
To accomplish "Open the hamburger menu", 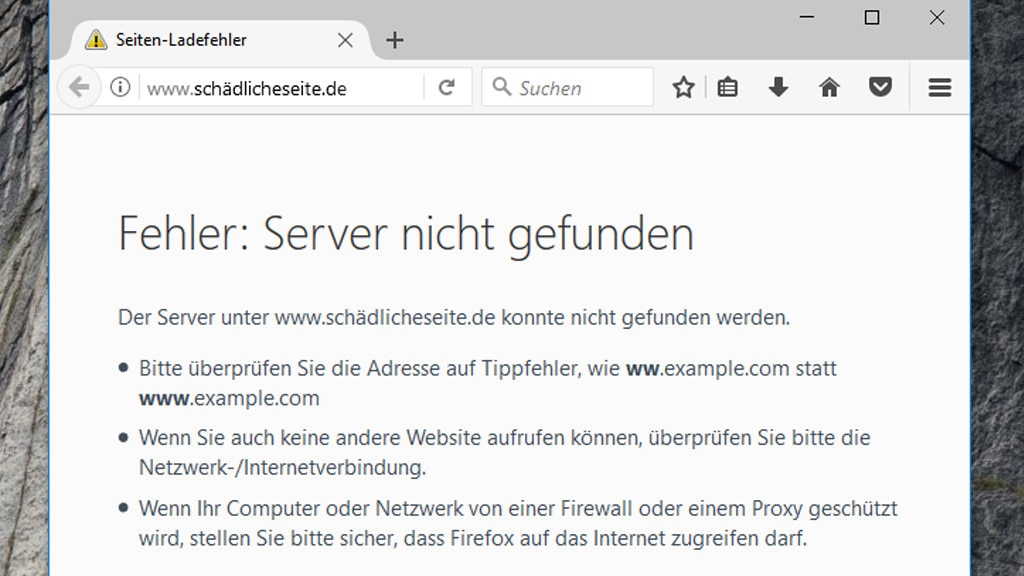I will point(940,87).
